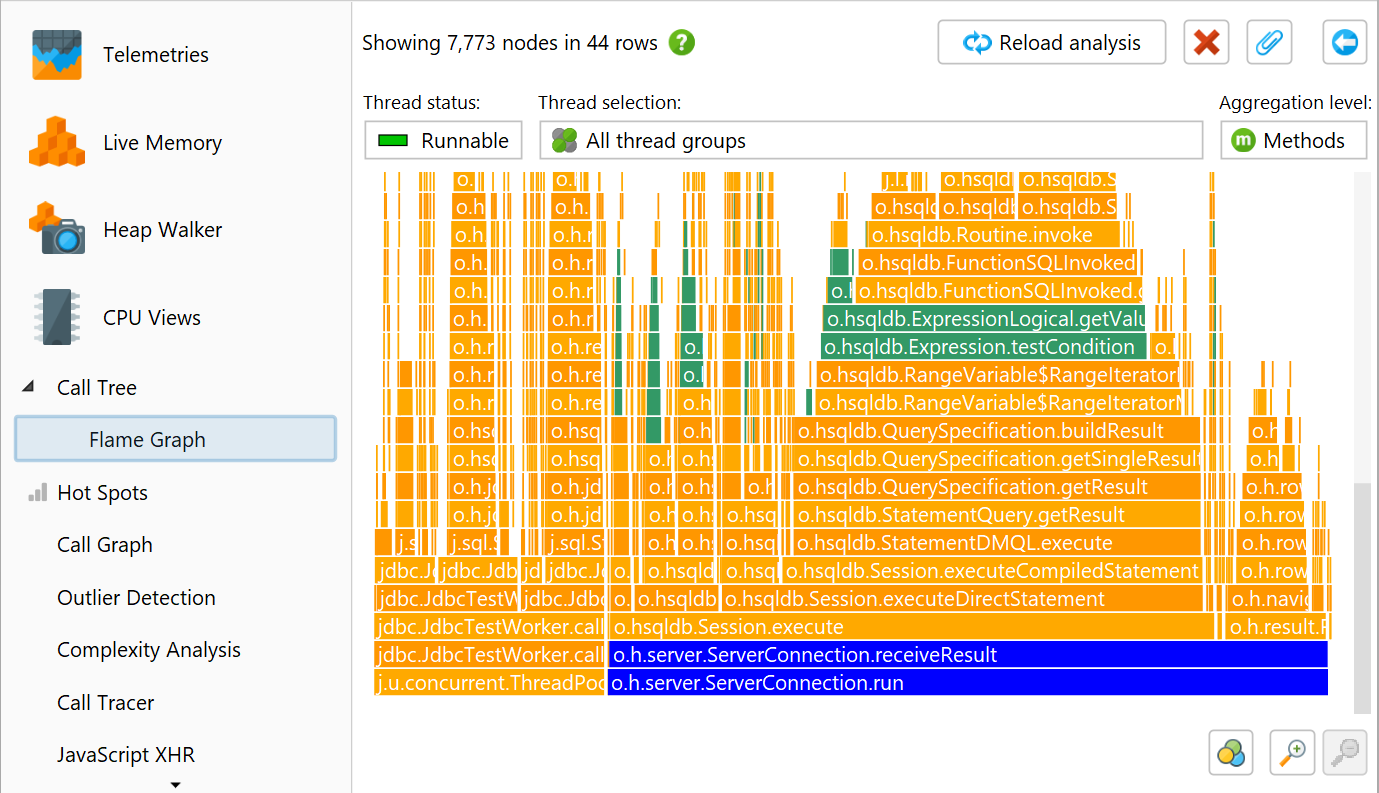Screen dimensions: 1379x793
Task: Open the Complexity Analysis view
Action: (149, 650)
